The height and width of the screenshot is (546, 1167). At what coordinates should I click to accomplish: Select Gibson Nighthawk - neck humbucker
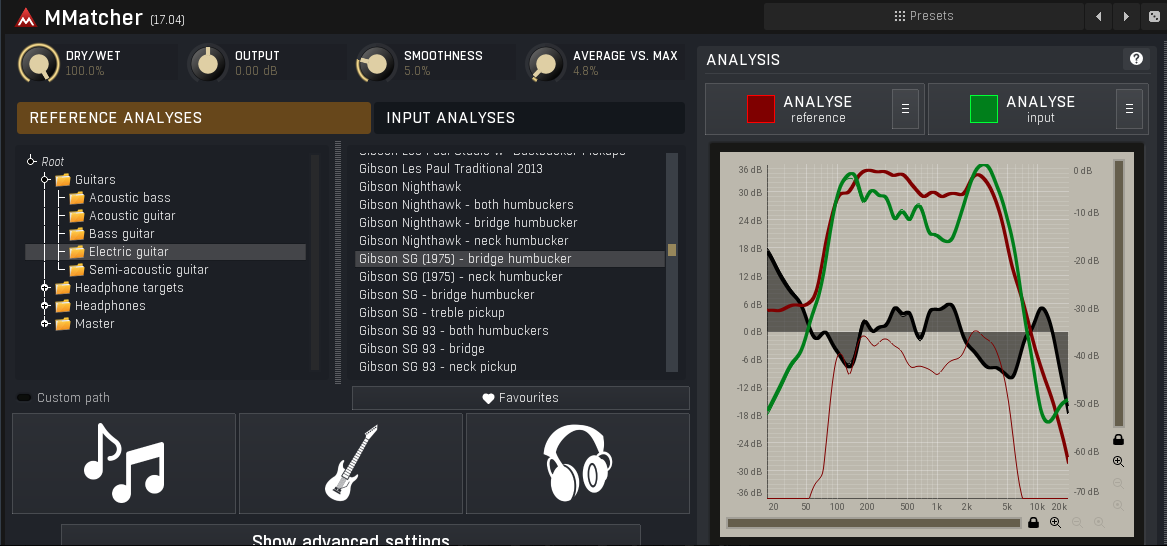coord(510,240)
